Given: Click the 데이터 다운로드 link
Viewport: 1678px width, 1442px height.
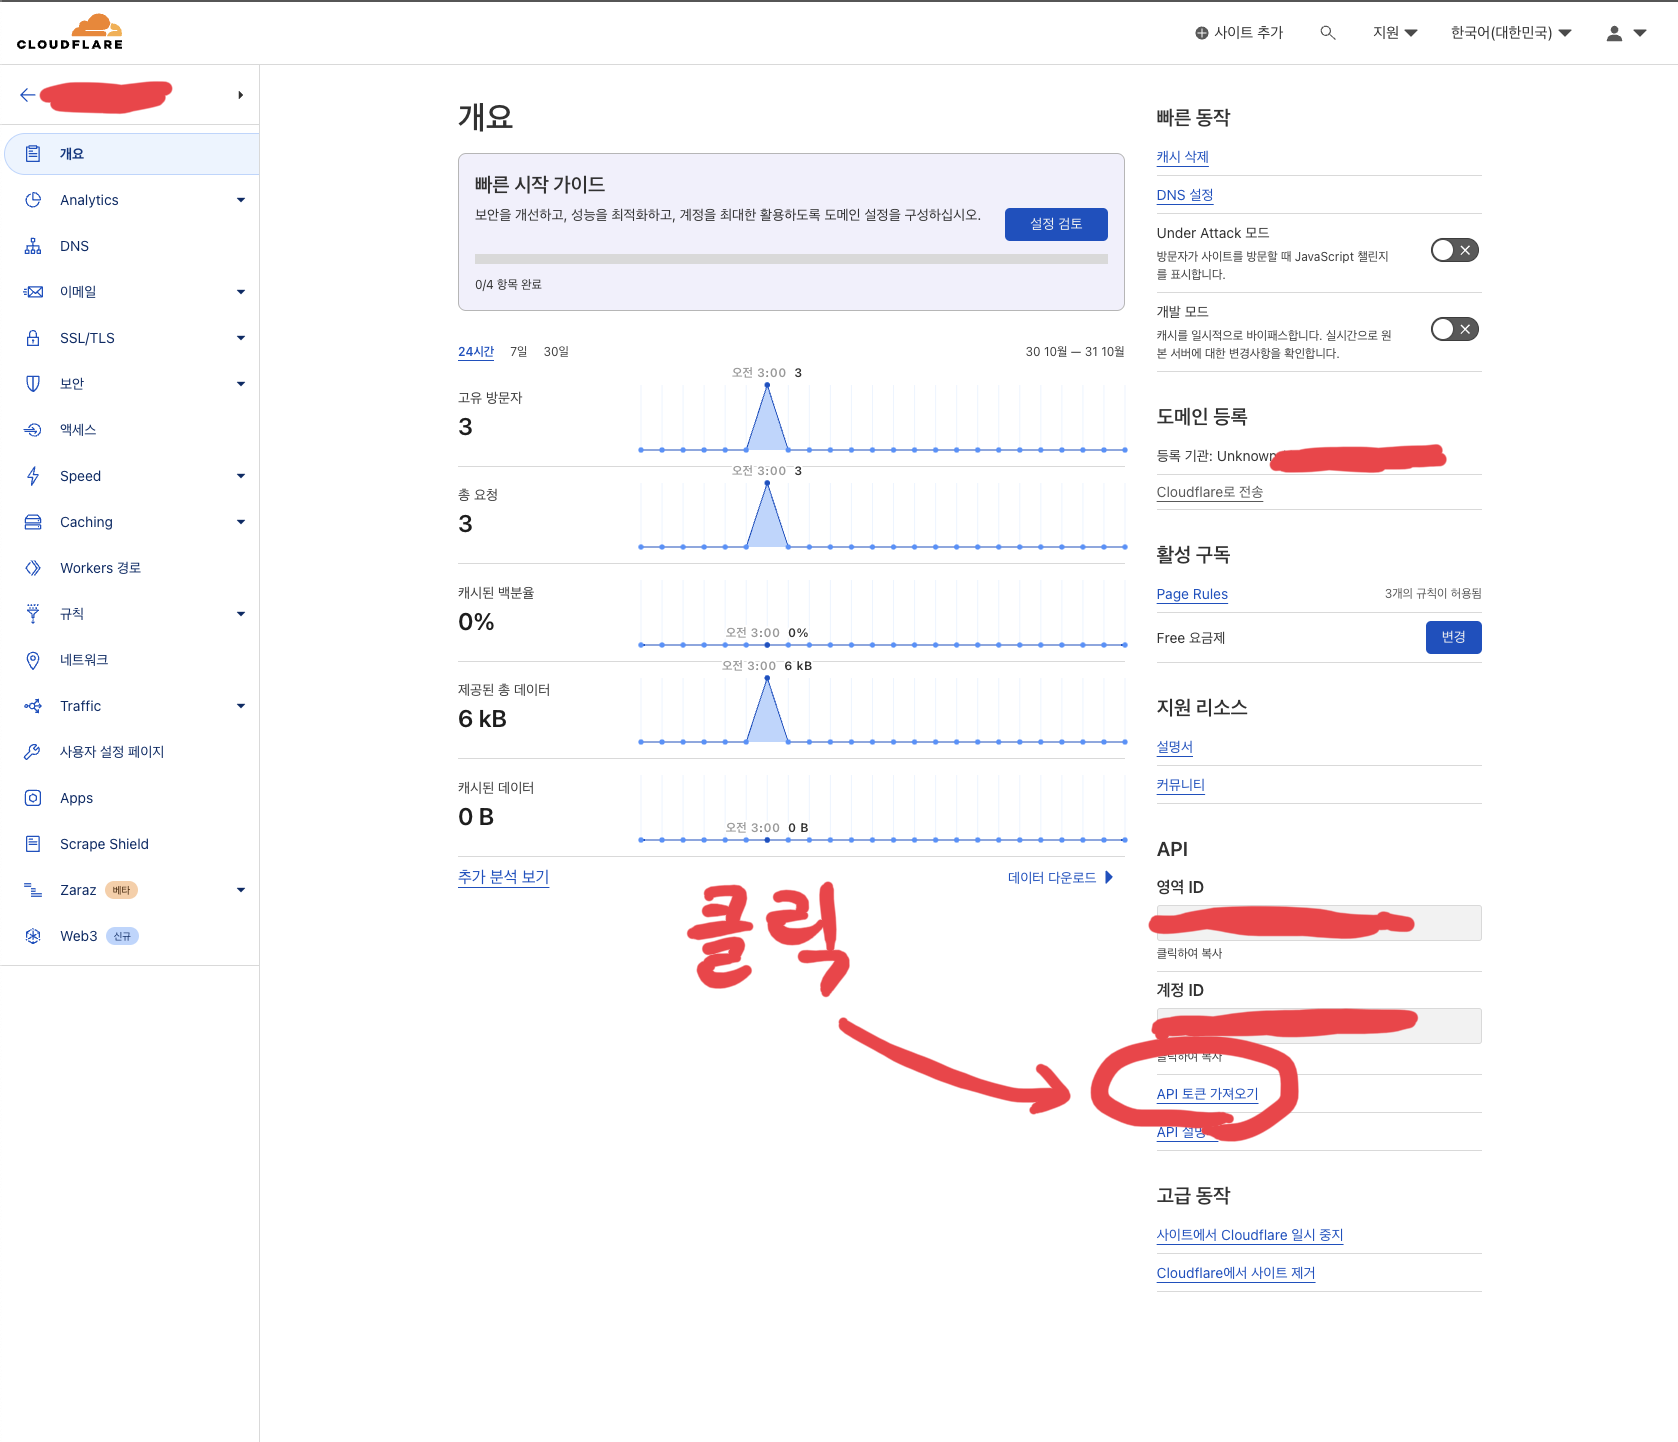Looking at the screenshot, I should click(x=1060, y=878).
